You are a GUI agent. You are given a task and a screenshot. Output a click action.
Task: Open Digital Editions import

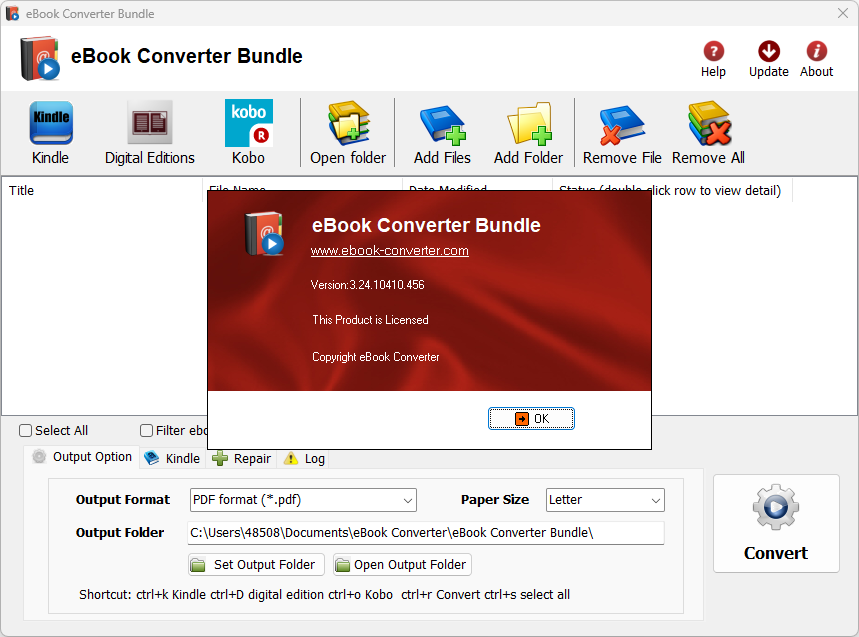(x=150, y=133)
